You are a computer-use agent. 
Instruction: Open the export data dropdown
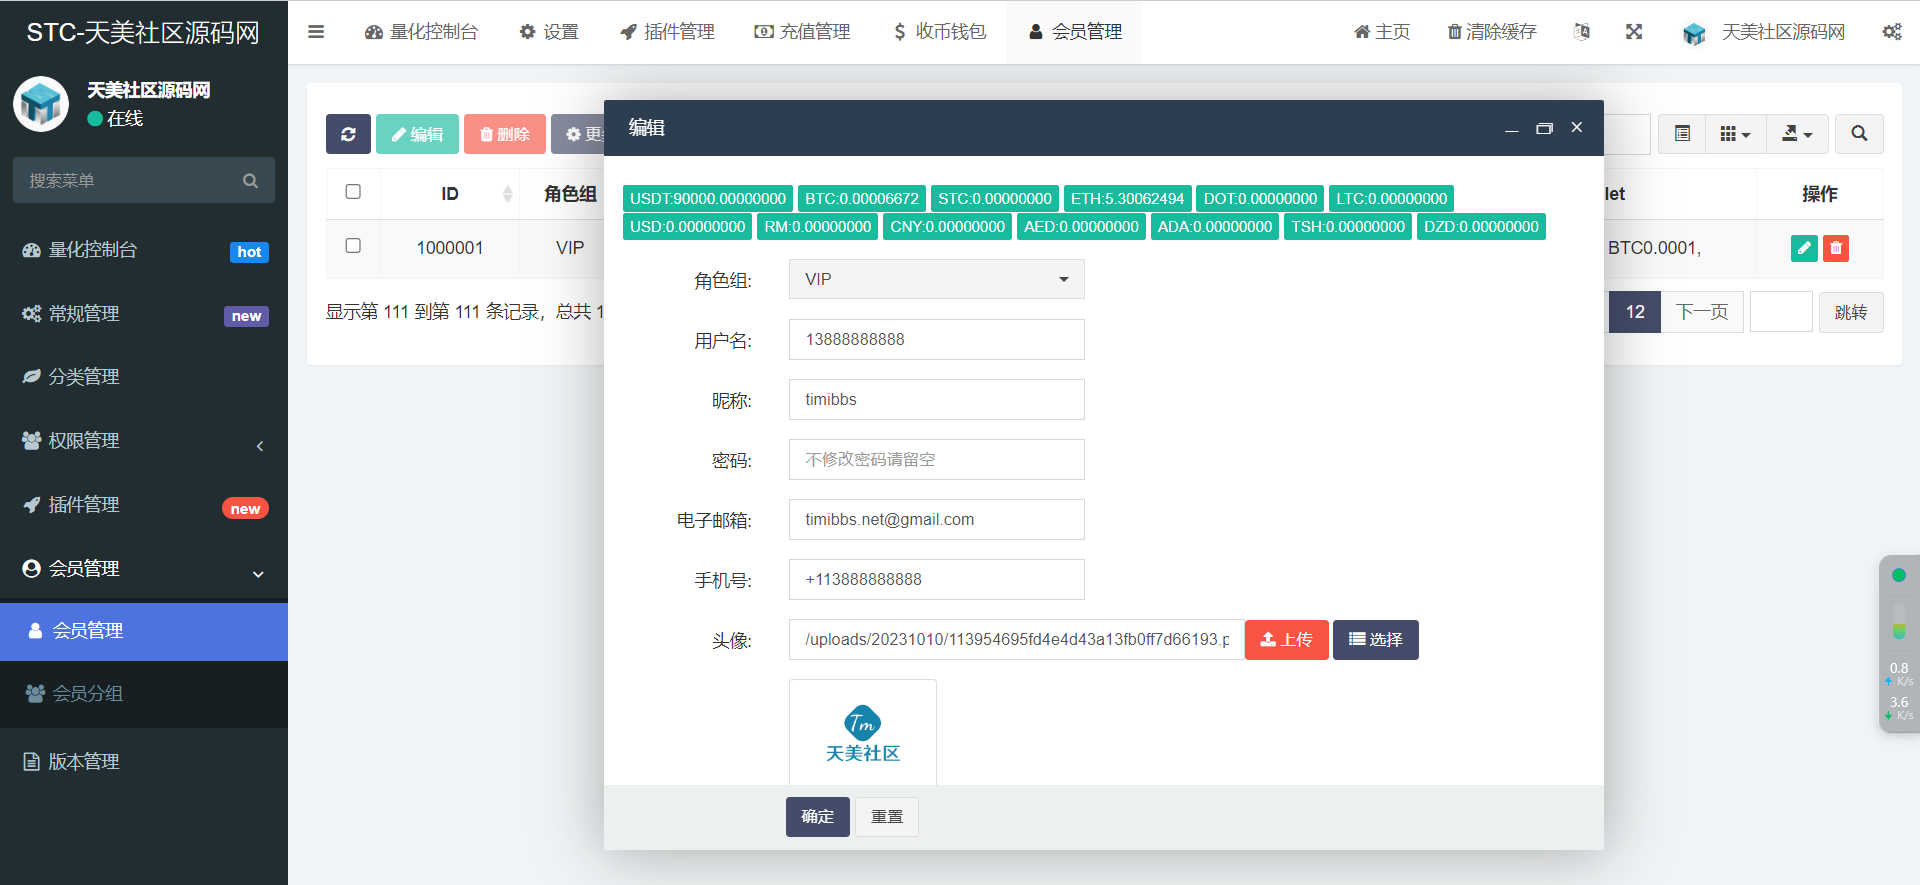tap(1797, 134)
